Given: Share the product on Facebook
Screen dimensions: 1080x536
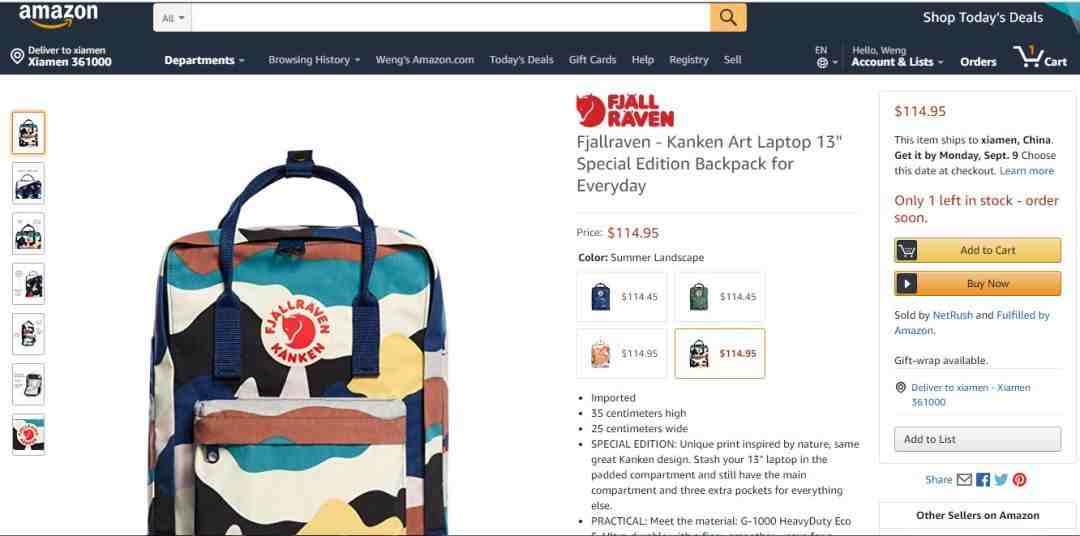Looking at the screenshot, I should pos(983,480).
